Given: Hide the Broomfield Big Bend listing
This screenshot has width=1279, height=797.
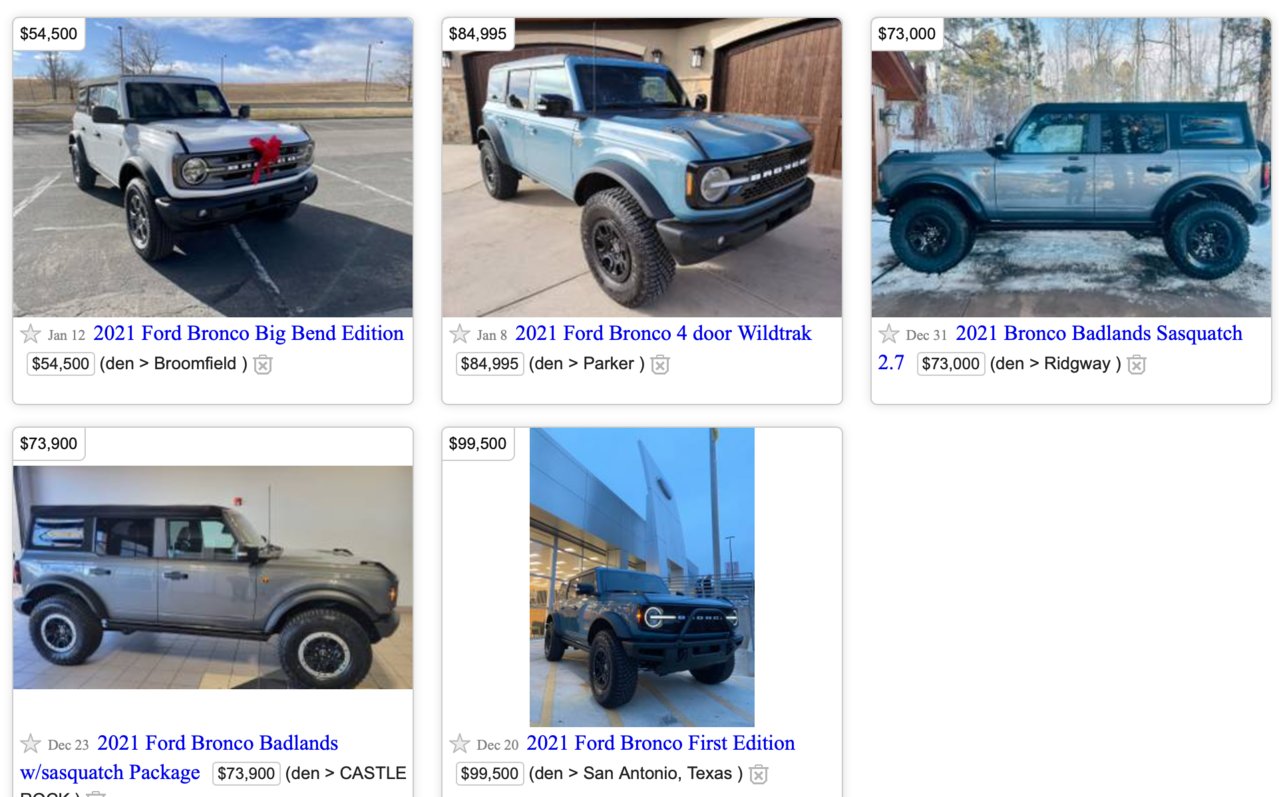Looking at the screenshot, I should [x=263, y=364].
